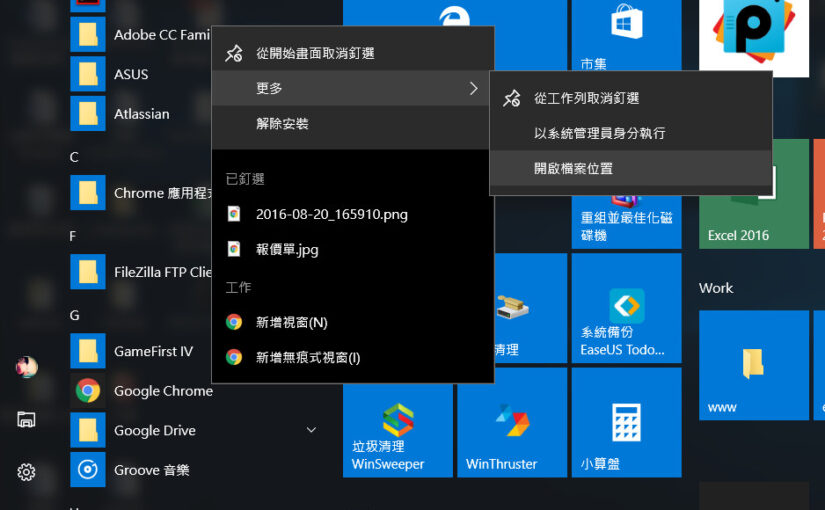Screen dimensions: 825x510
Task: Open the Atlassian folder entry
Action: point(141,114)
